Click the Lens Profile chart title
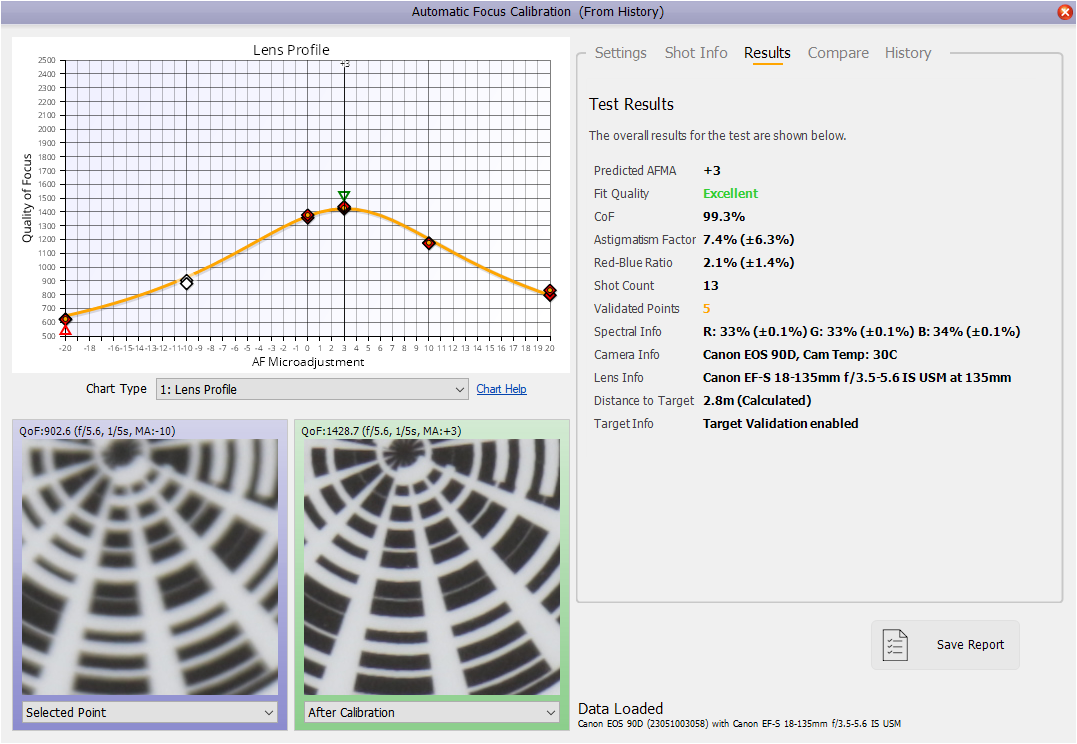The height and width of the screenshot is (744, 1077). (x=291, y=50)
